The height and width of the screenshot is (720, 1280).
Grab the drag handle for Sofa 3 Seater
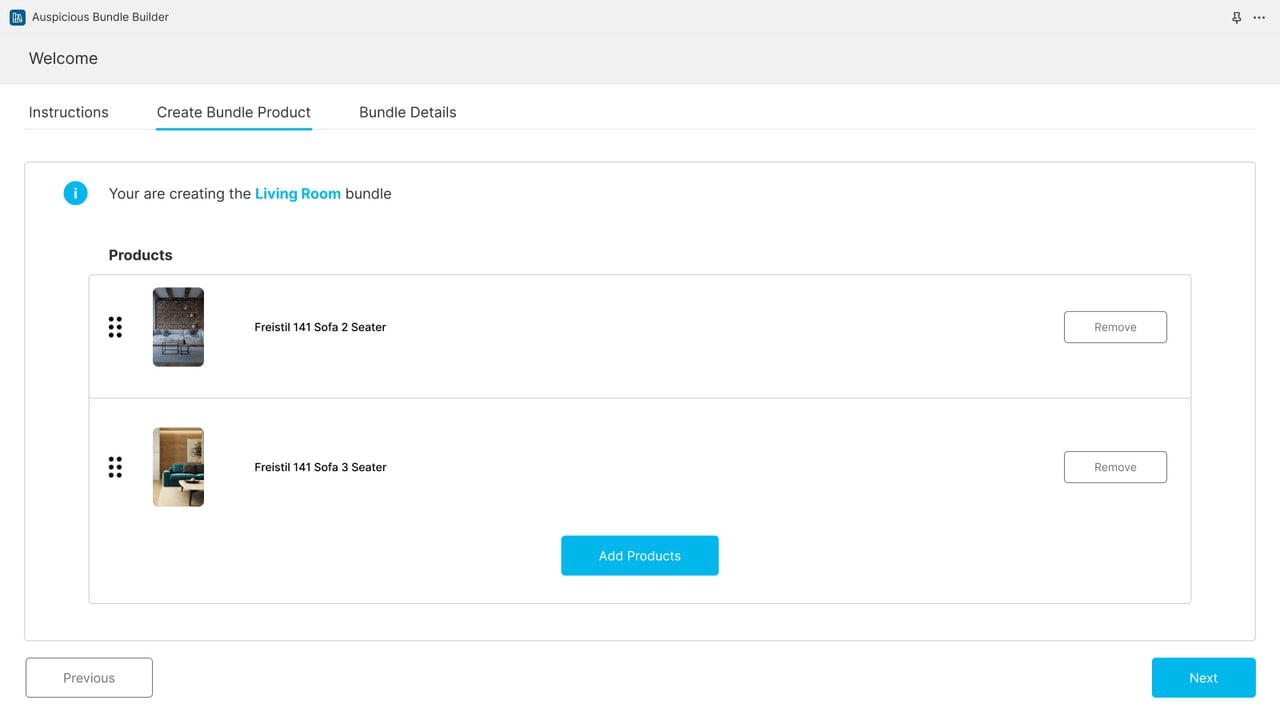click(x=115, y=467)
